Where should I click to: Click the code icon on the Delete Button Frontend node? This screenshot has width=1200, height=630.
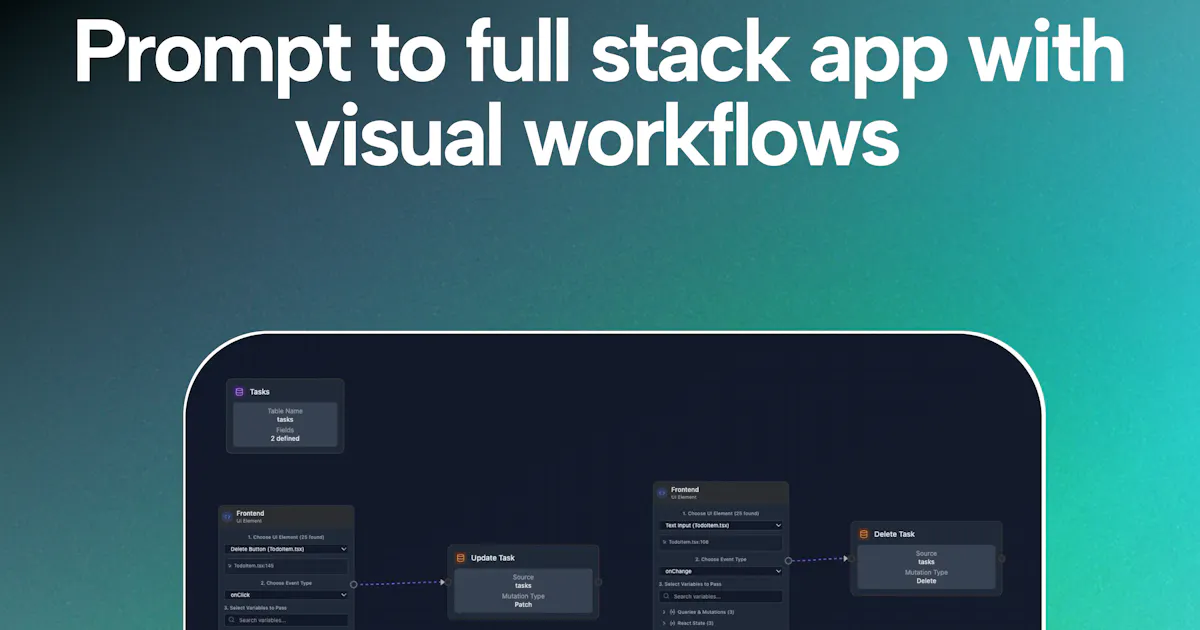227,516
